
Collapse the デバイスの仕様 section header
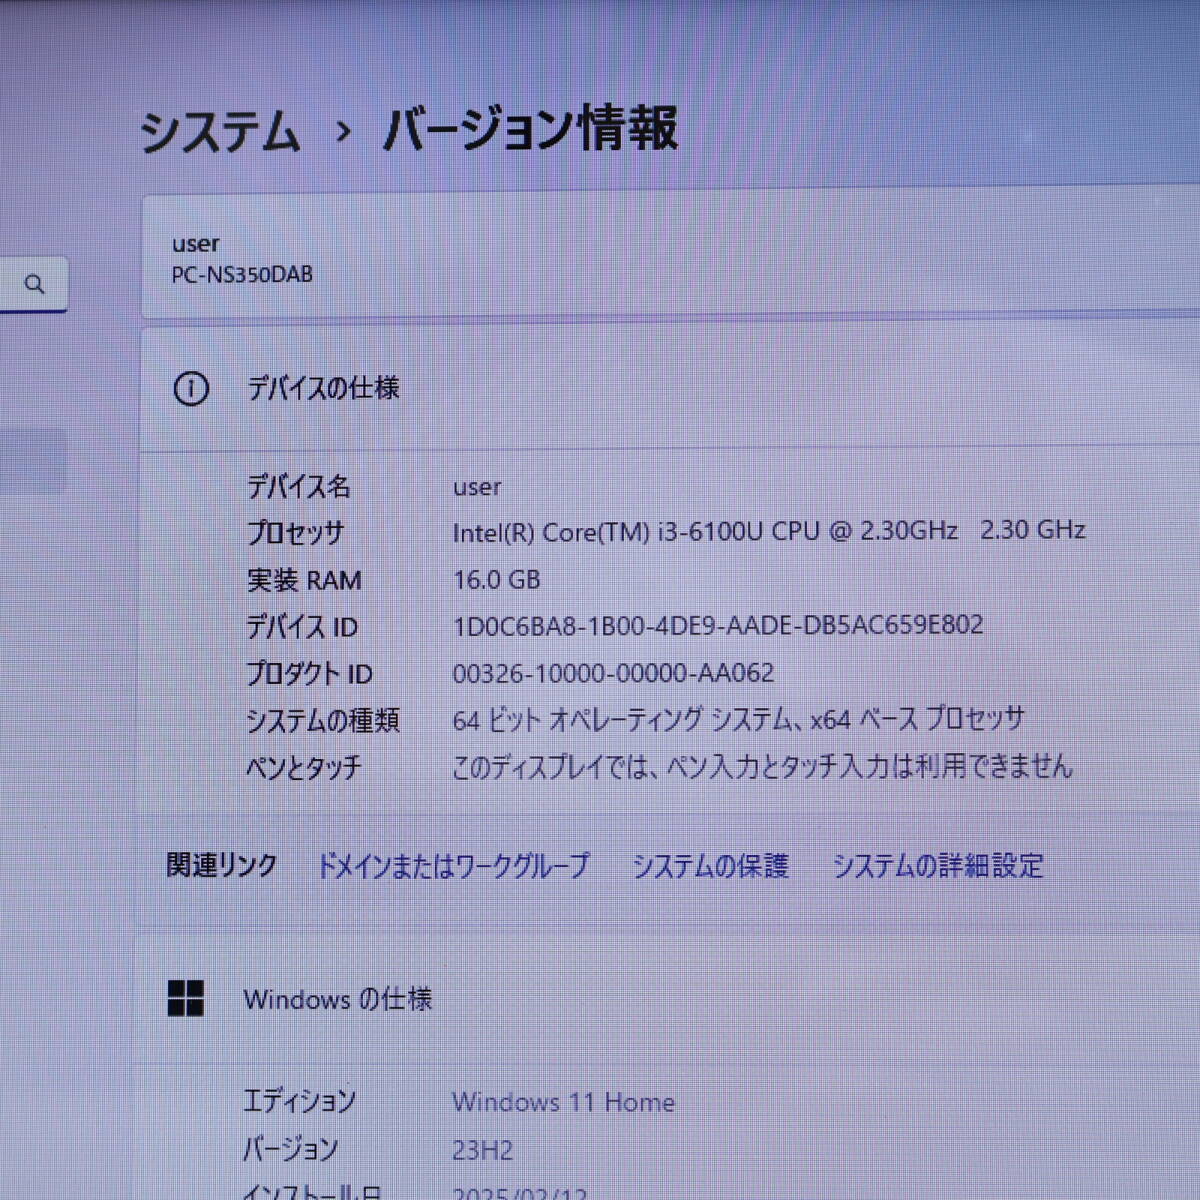pos(670,389)
